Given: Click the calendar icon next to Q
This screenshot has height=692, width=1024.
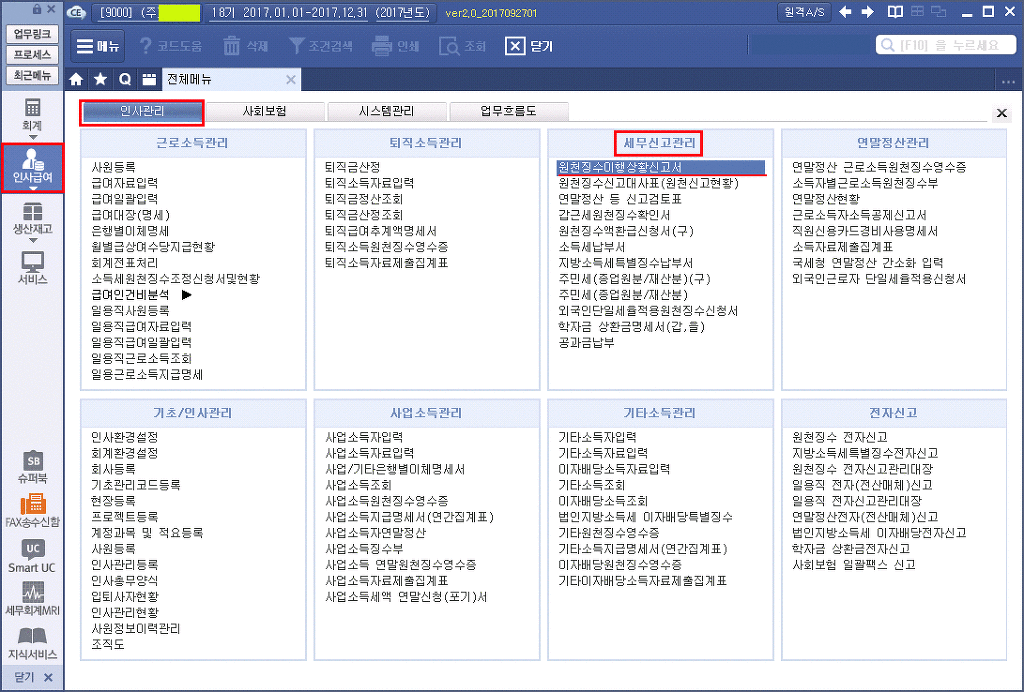Looking at the screenshot, I should pos(150,80).
